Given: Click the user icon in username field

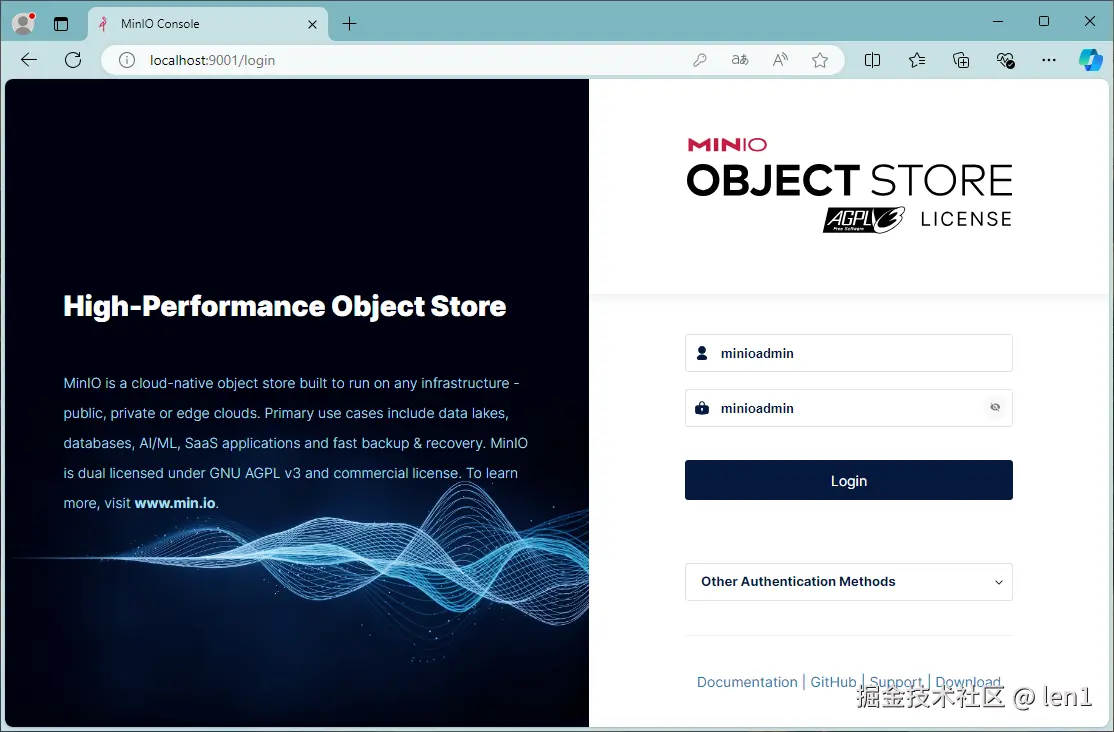Looking at the screenshot, I should tap(702, 353).
